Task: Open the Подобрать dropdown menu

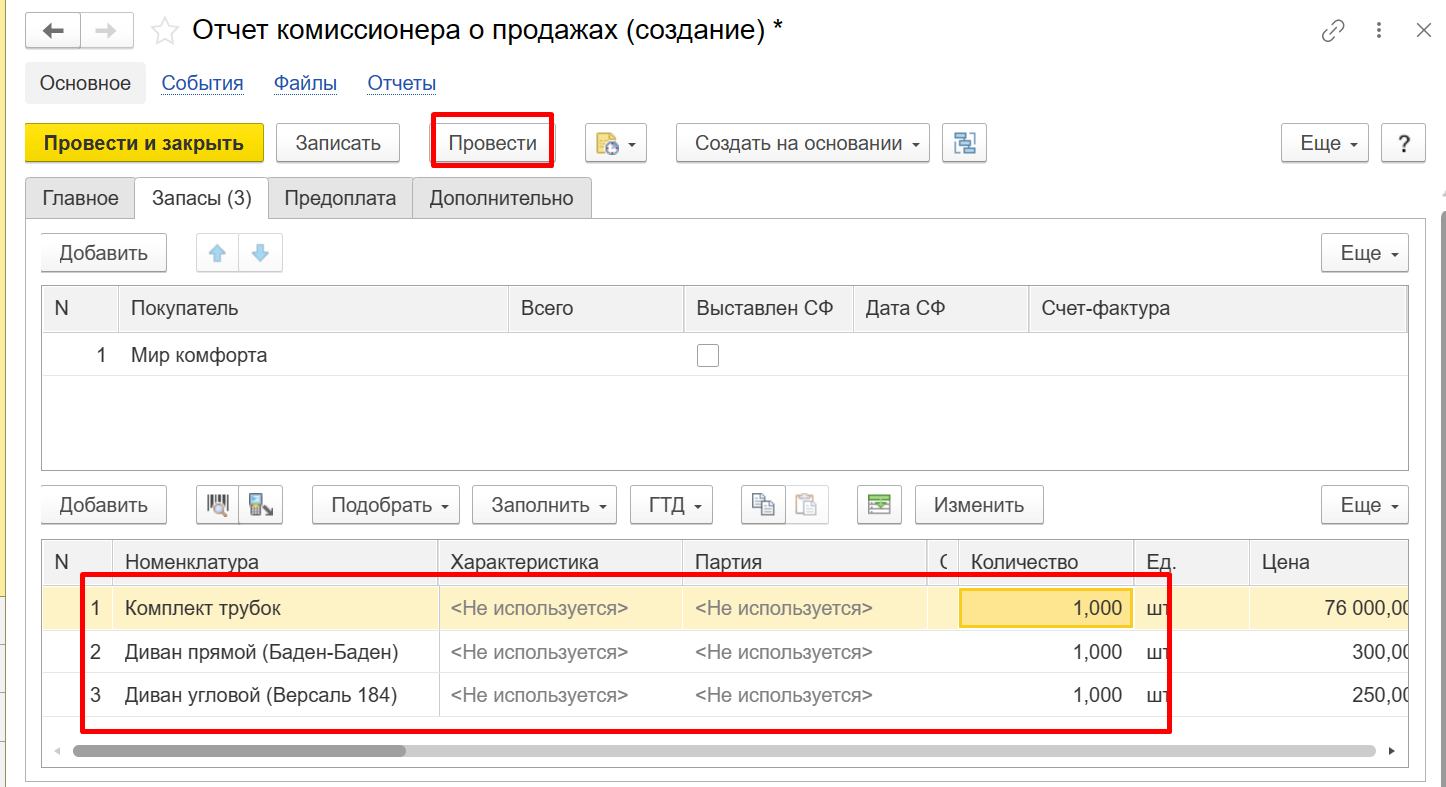Action: pos(385,505)
